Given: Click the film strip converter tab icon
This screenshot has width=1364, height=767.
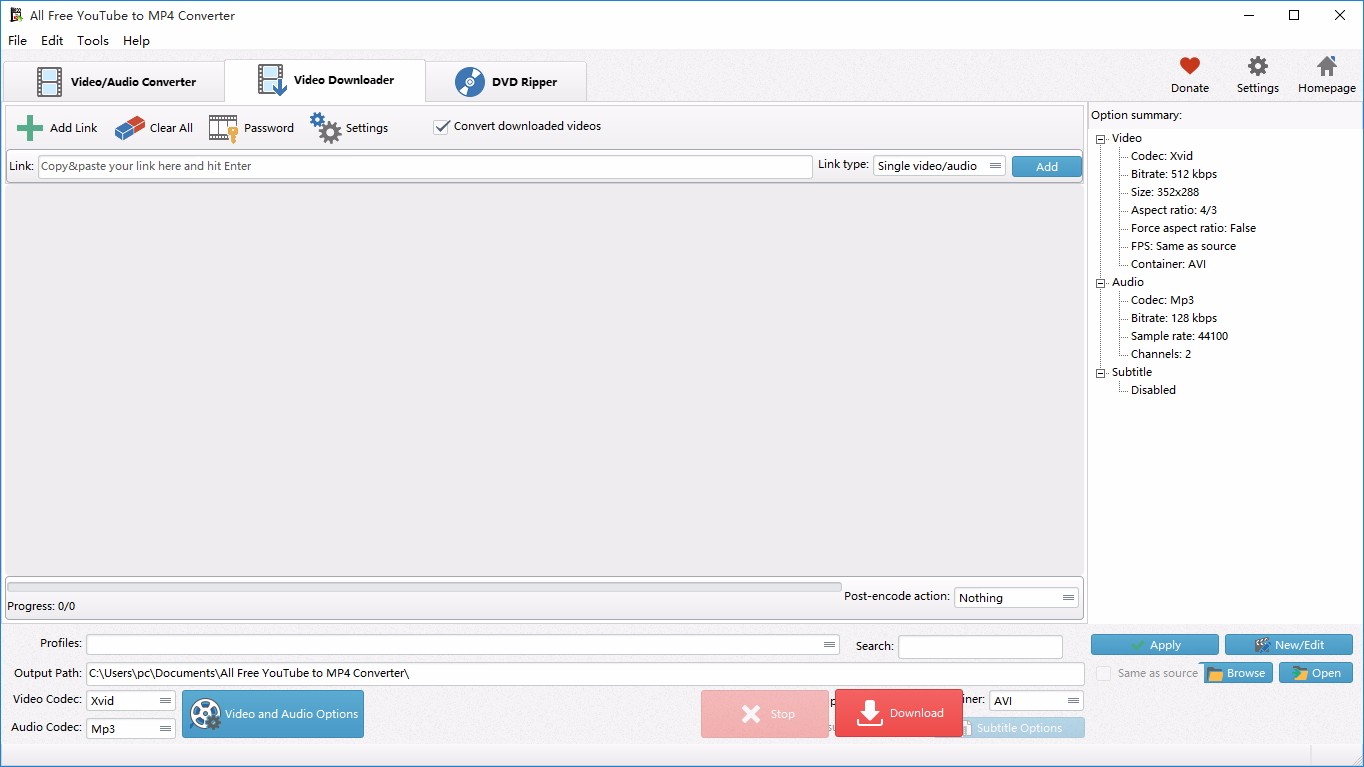Looking at the screenshot, I should point(49,82).
